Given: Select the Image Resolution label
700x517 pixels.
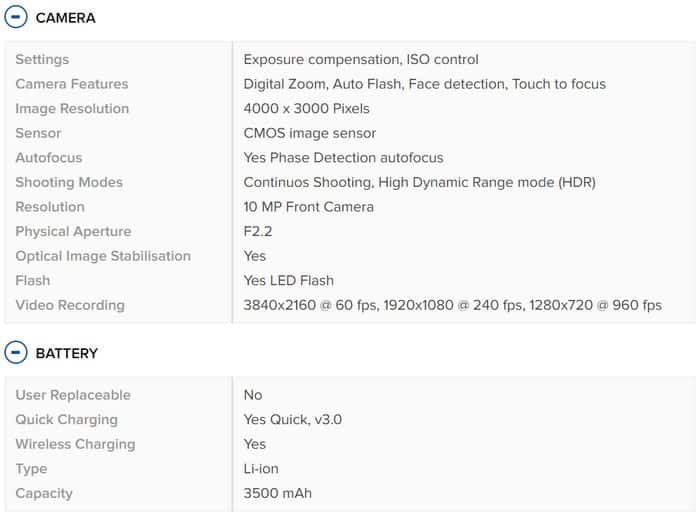Looking at the screenshot, I should tap(72, 109).
